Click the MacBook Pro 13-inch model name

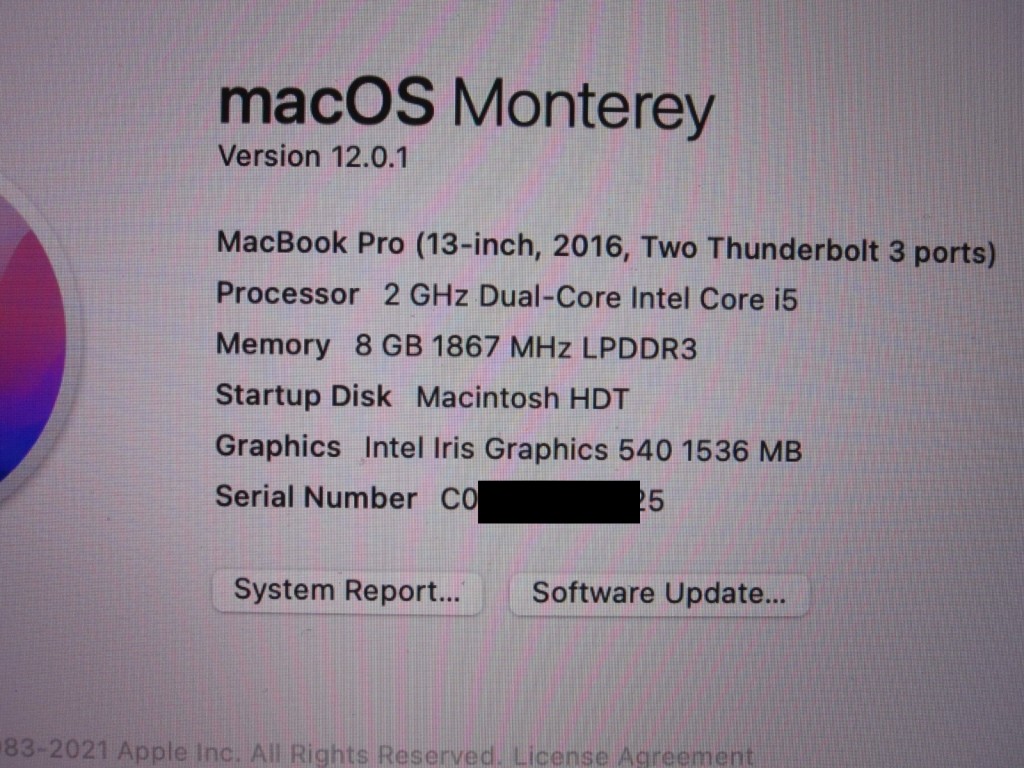[606, 248]
